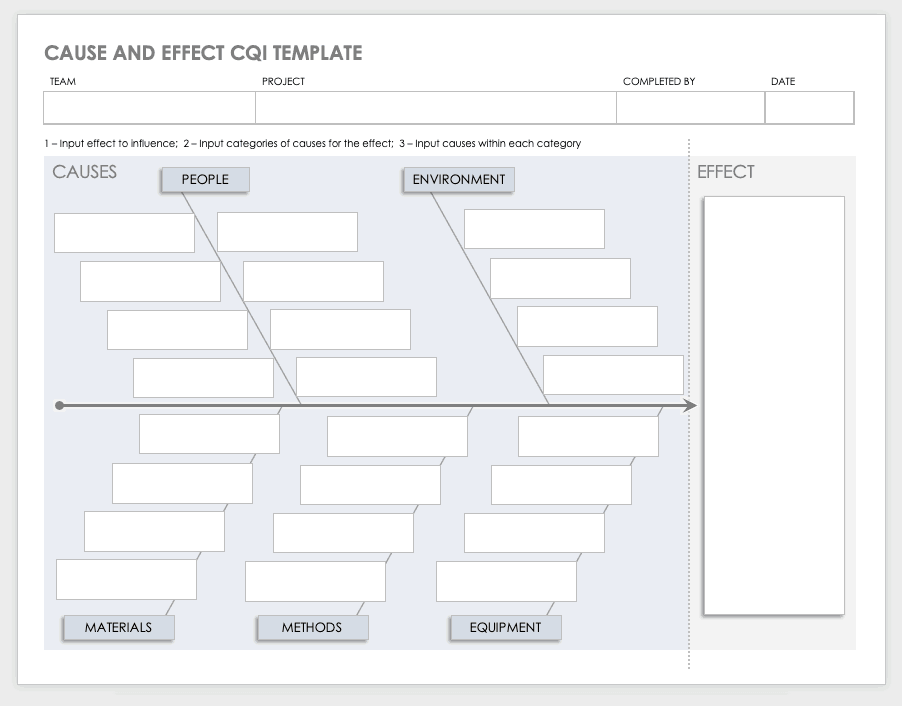902x706 pixels.
Task: Click the PEOPLE category label
Action: tap(204, 180)
